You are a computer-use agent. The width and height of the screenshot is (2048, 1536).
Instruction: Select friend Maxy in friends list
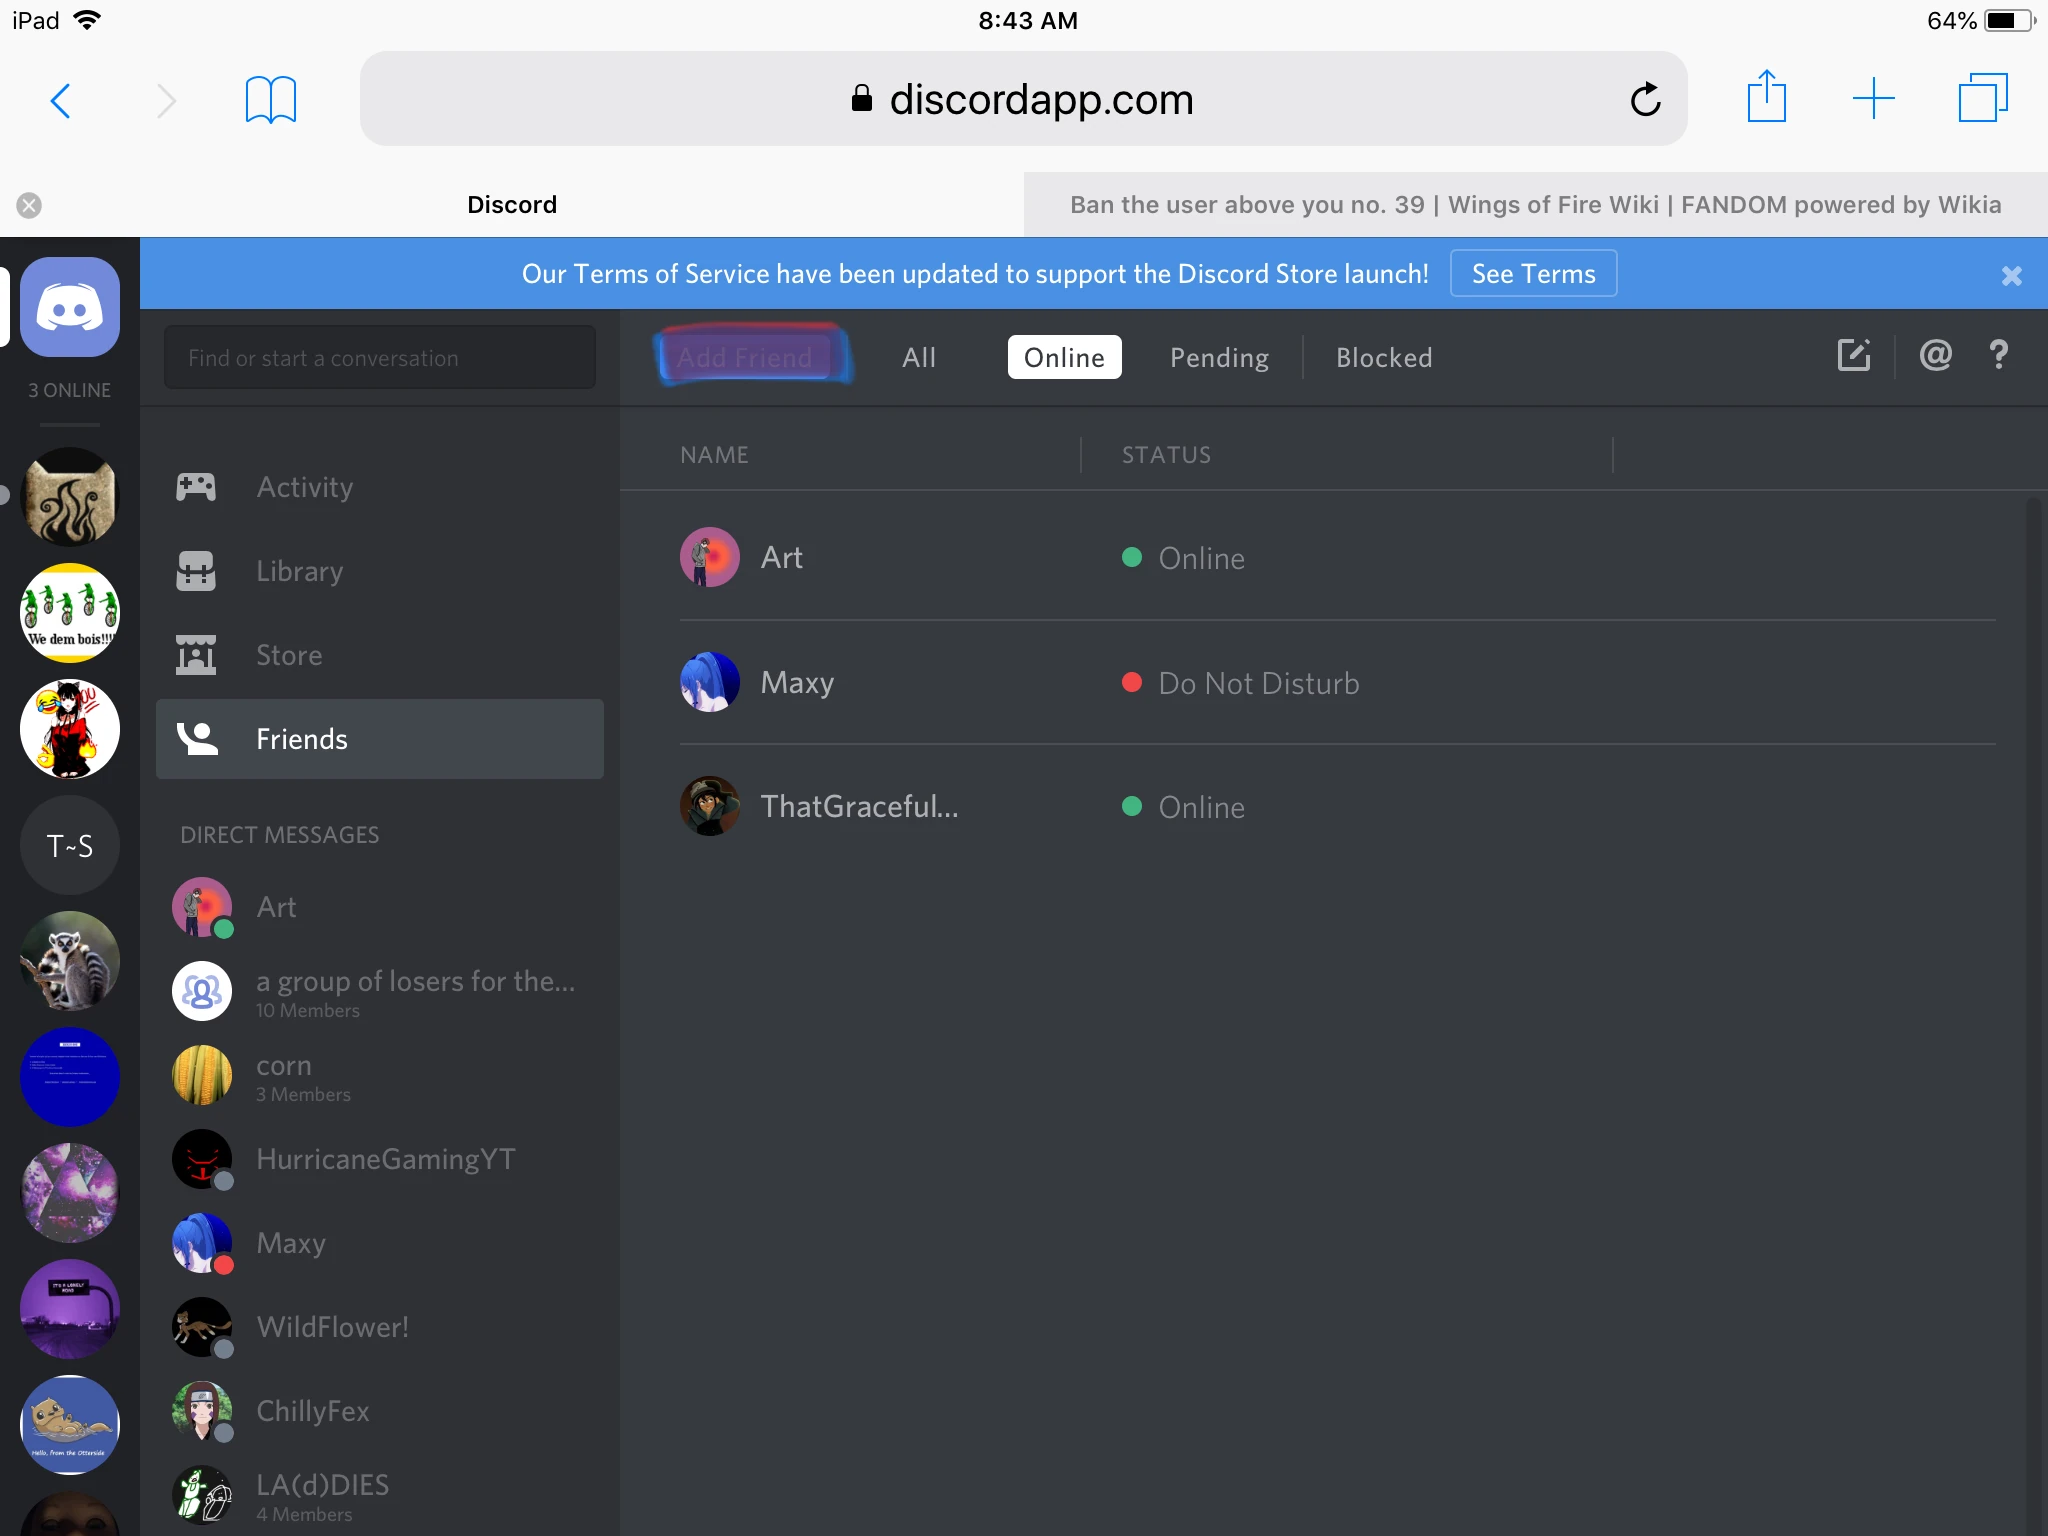pos(797,683)
